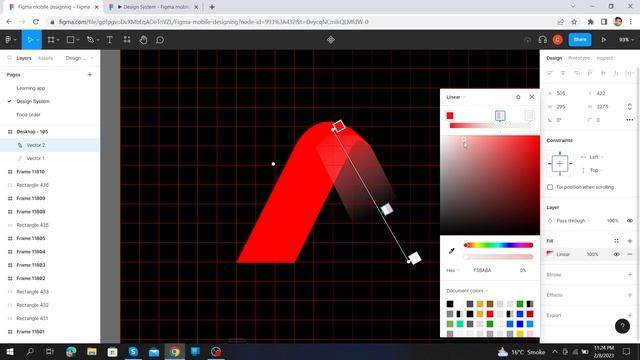Select the Hand tool

point(143,40)
